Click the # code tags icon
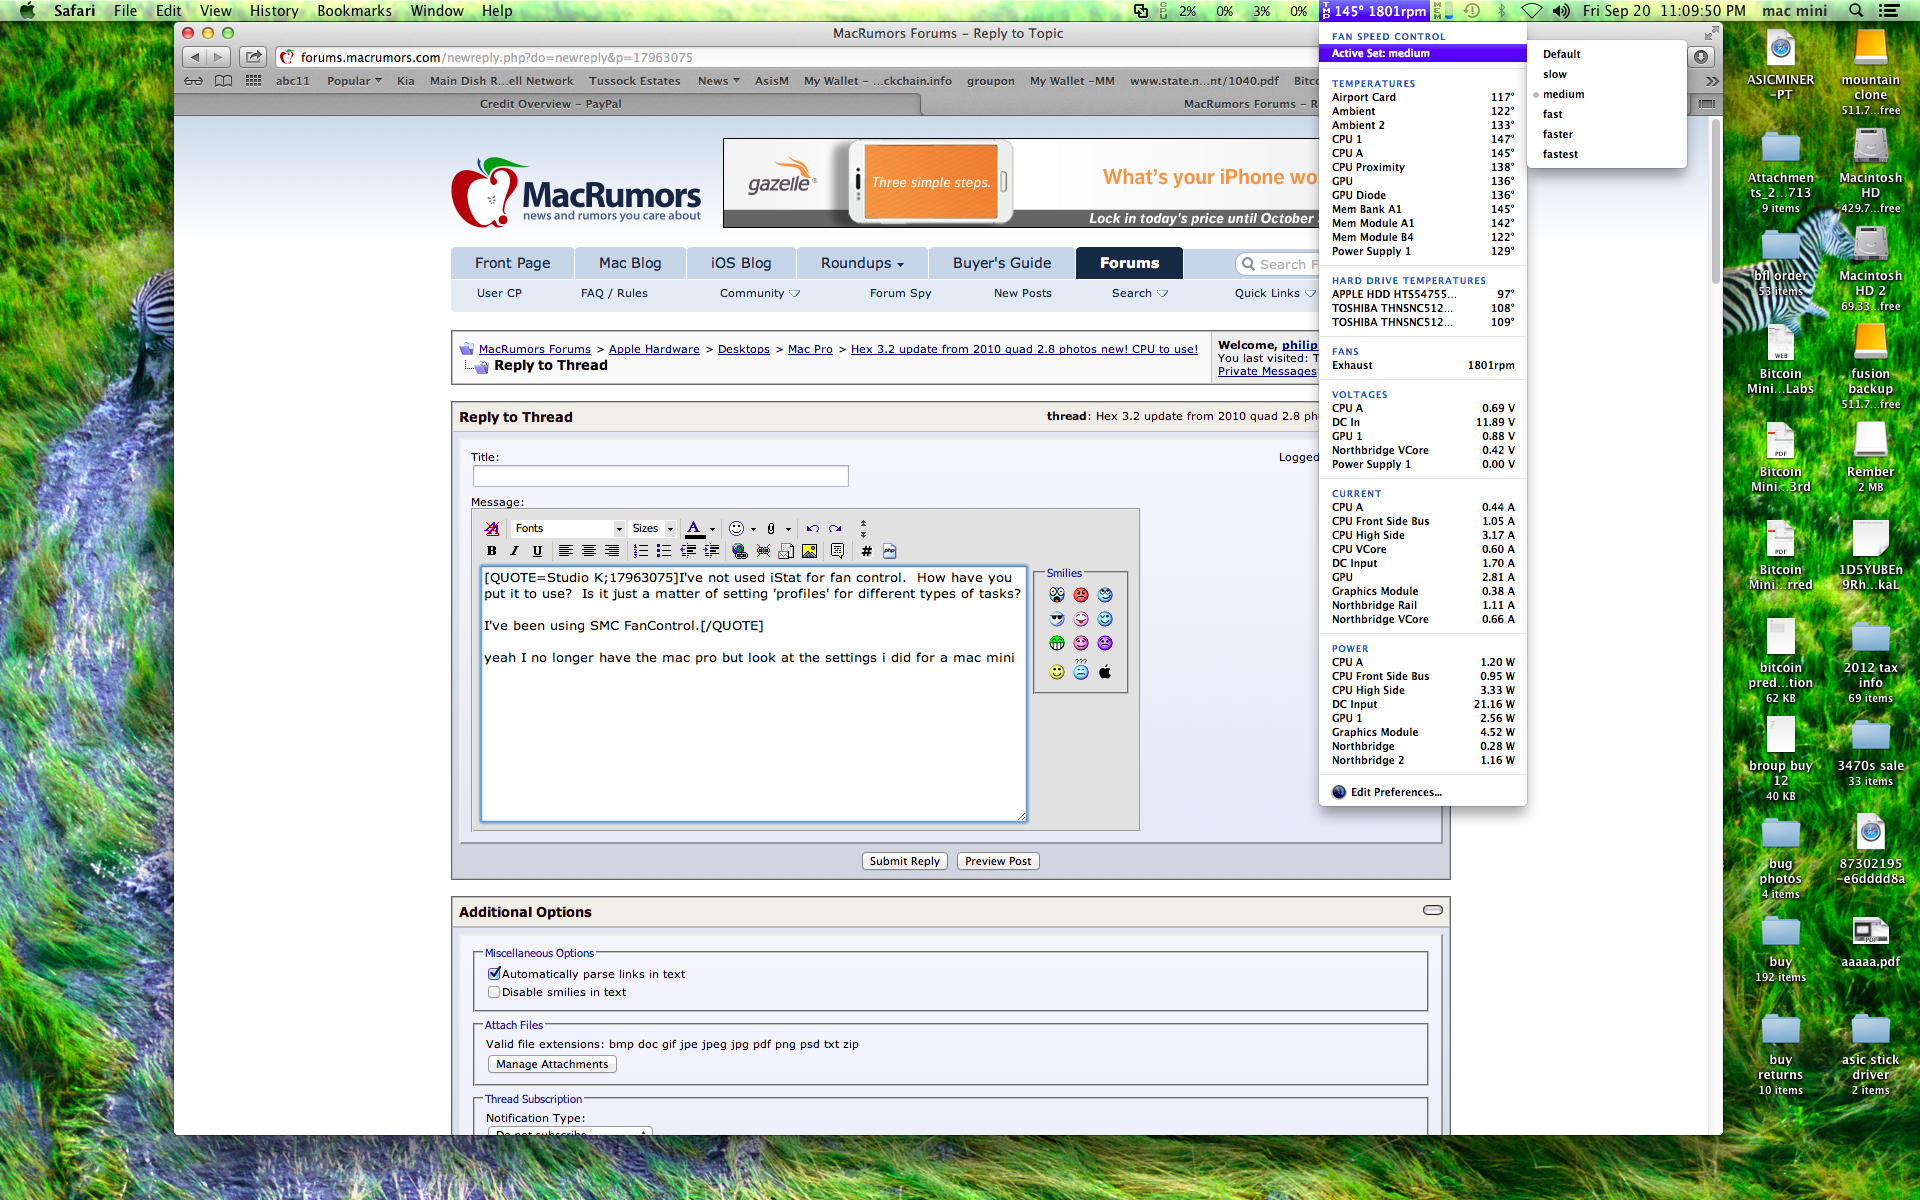 [x=866, y=551]
